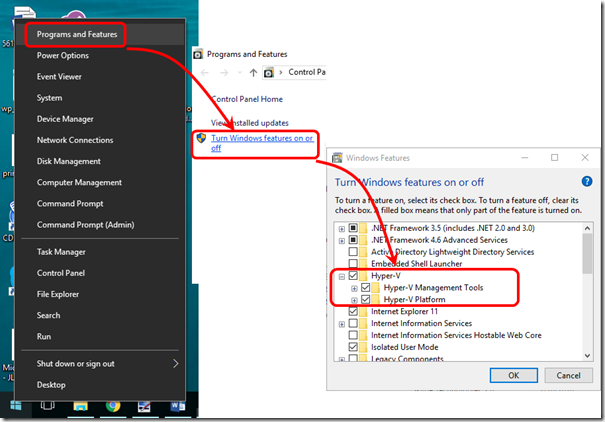This screenshot has height=422, width=605.
Task: Click Programs and Features window title icon
Action: [198, 54]
